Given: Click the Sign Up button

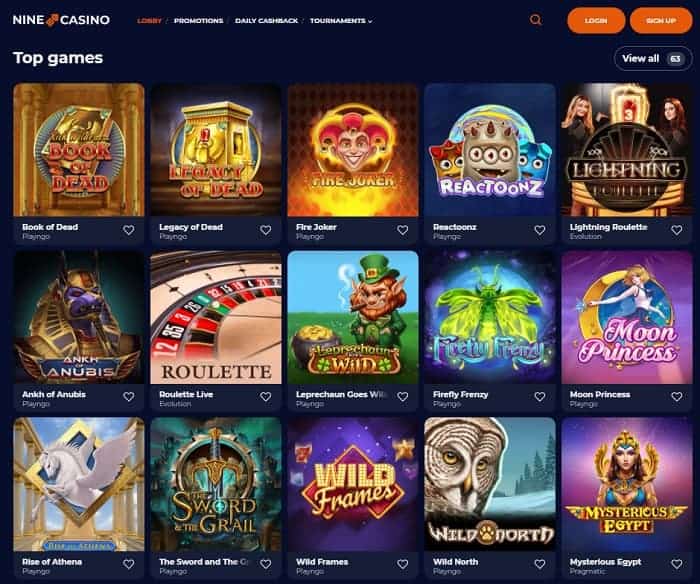Looking at the screenshot, I should [661, 21].
